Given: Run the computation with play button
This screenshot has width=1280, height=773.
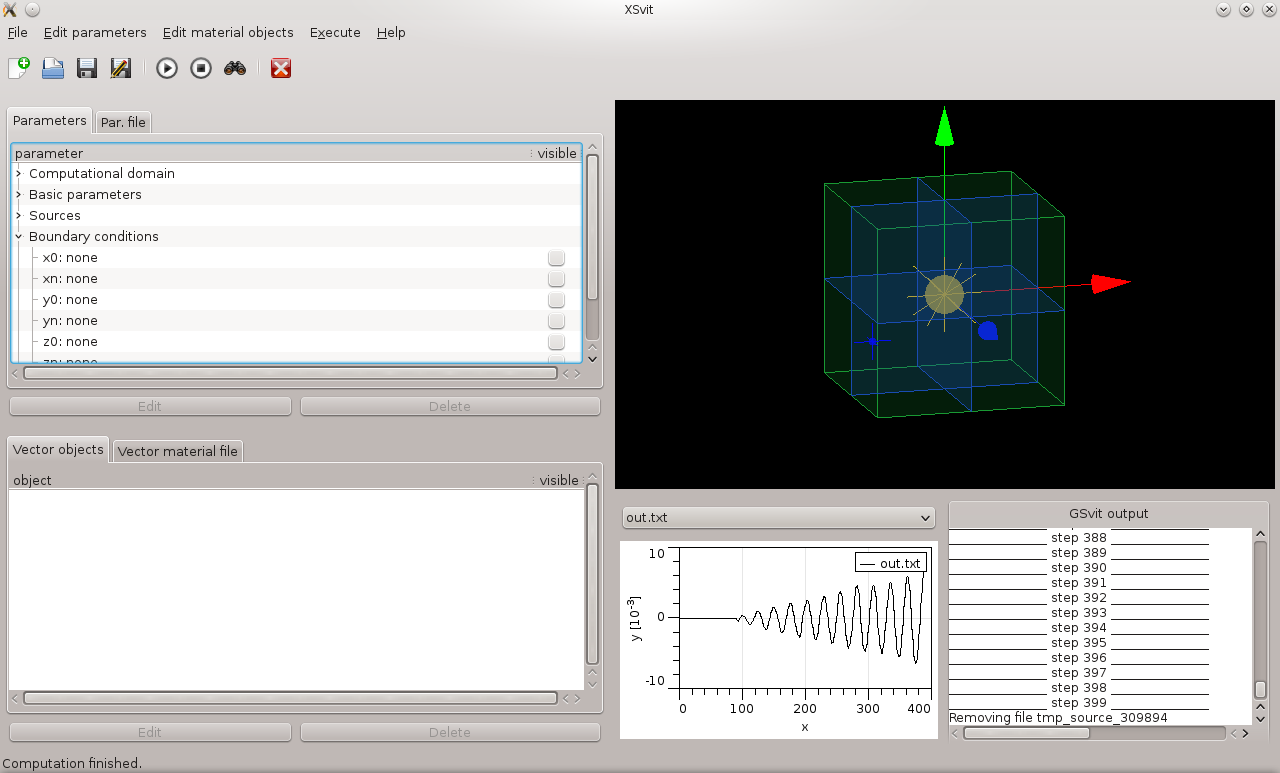Looking at the screenshot, I should tap(167, 68).
